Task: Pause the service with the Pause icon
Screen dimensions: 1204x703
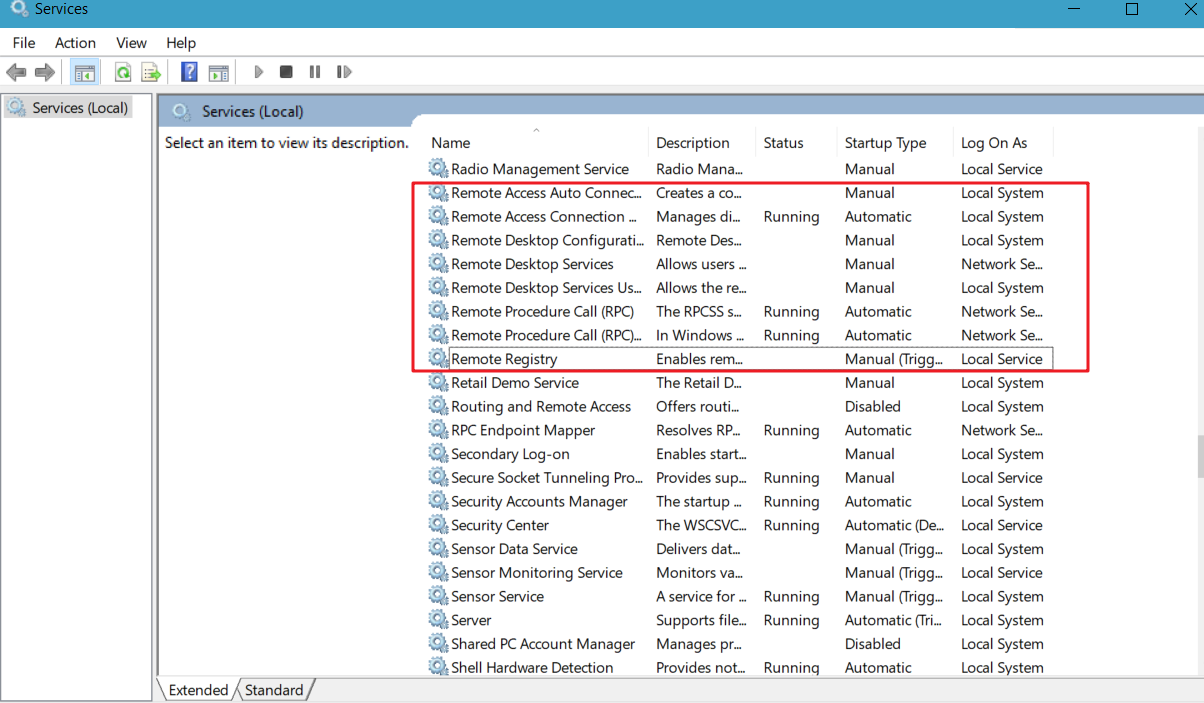Action: (x=315, y=72)
